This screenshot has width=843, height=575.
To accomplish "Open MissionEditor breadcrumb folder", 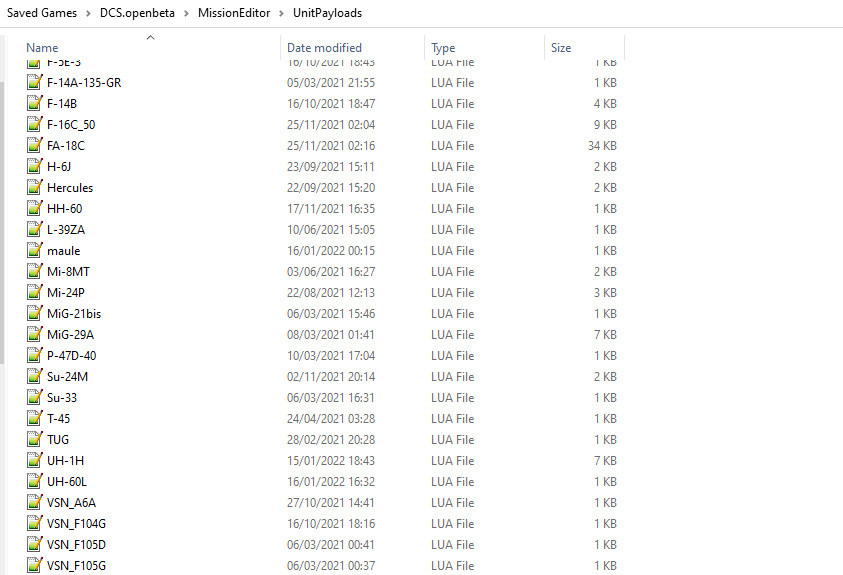I will [x=234, y=13].
